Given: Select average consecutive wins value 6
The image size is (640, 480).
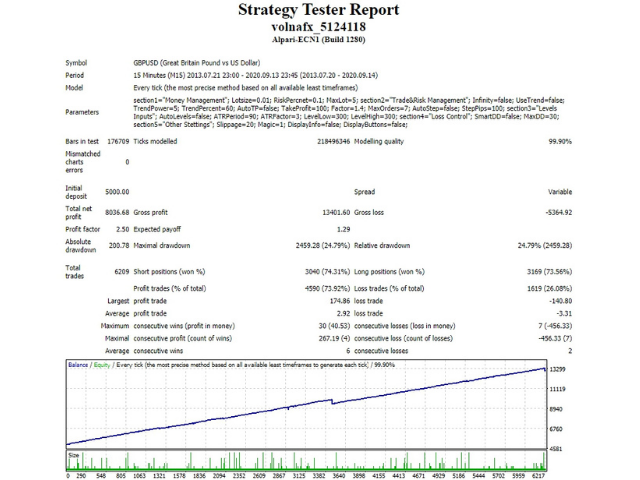Looking at the screenshot, I should pyautogui.click(x=348, y=351).
